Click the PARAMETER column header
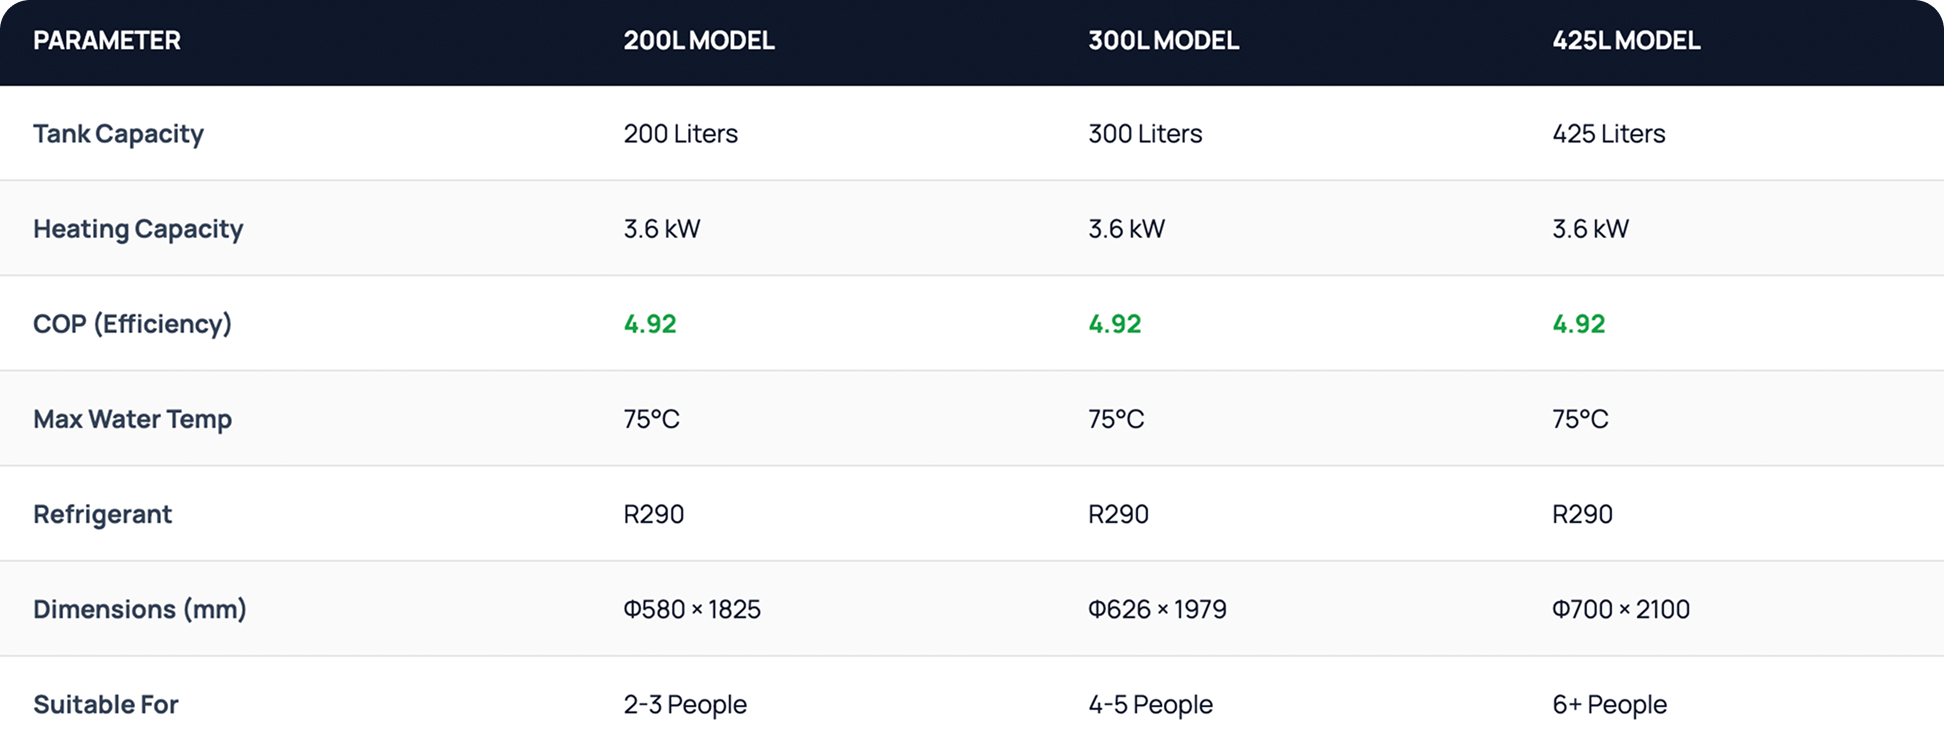1944x741 pixels. pyautogui.click(x=107, y=41)
